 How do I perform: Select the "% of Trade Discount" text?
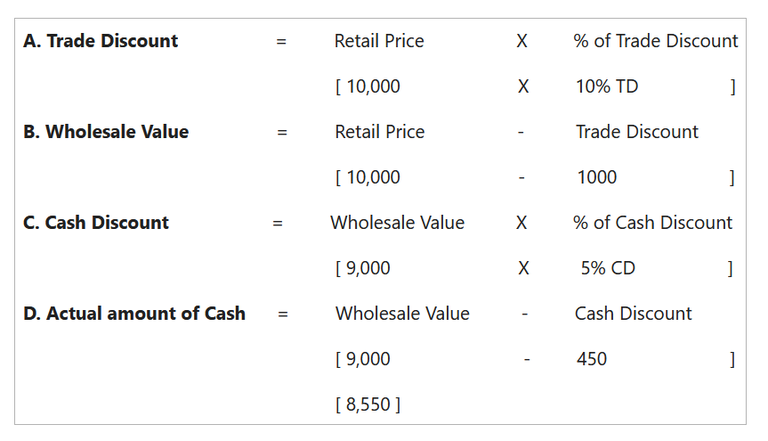(x=655, y=41)
